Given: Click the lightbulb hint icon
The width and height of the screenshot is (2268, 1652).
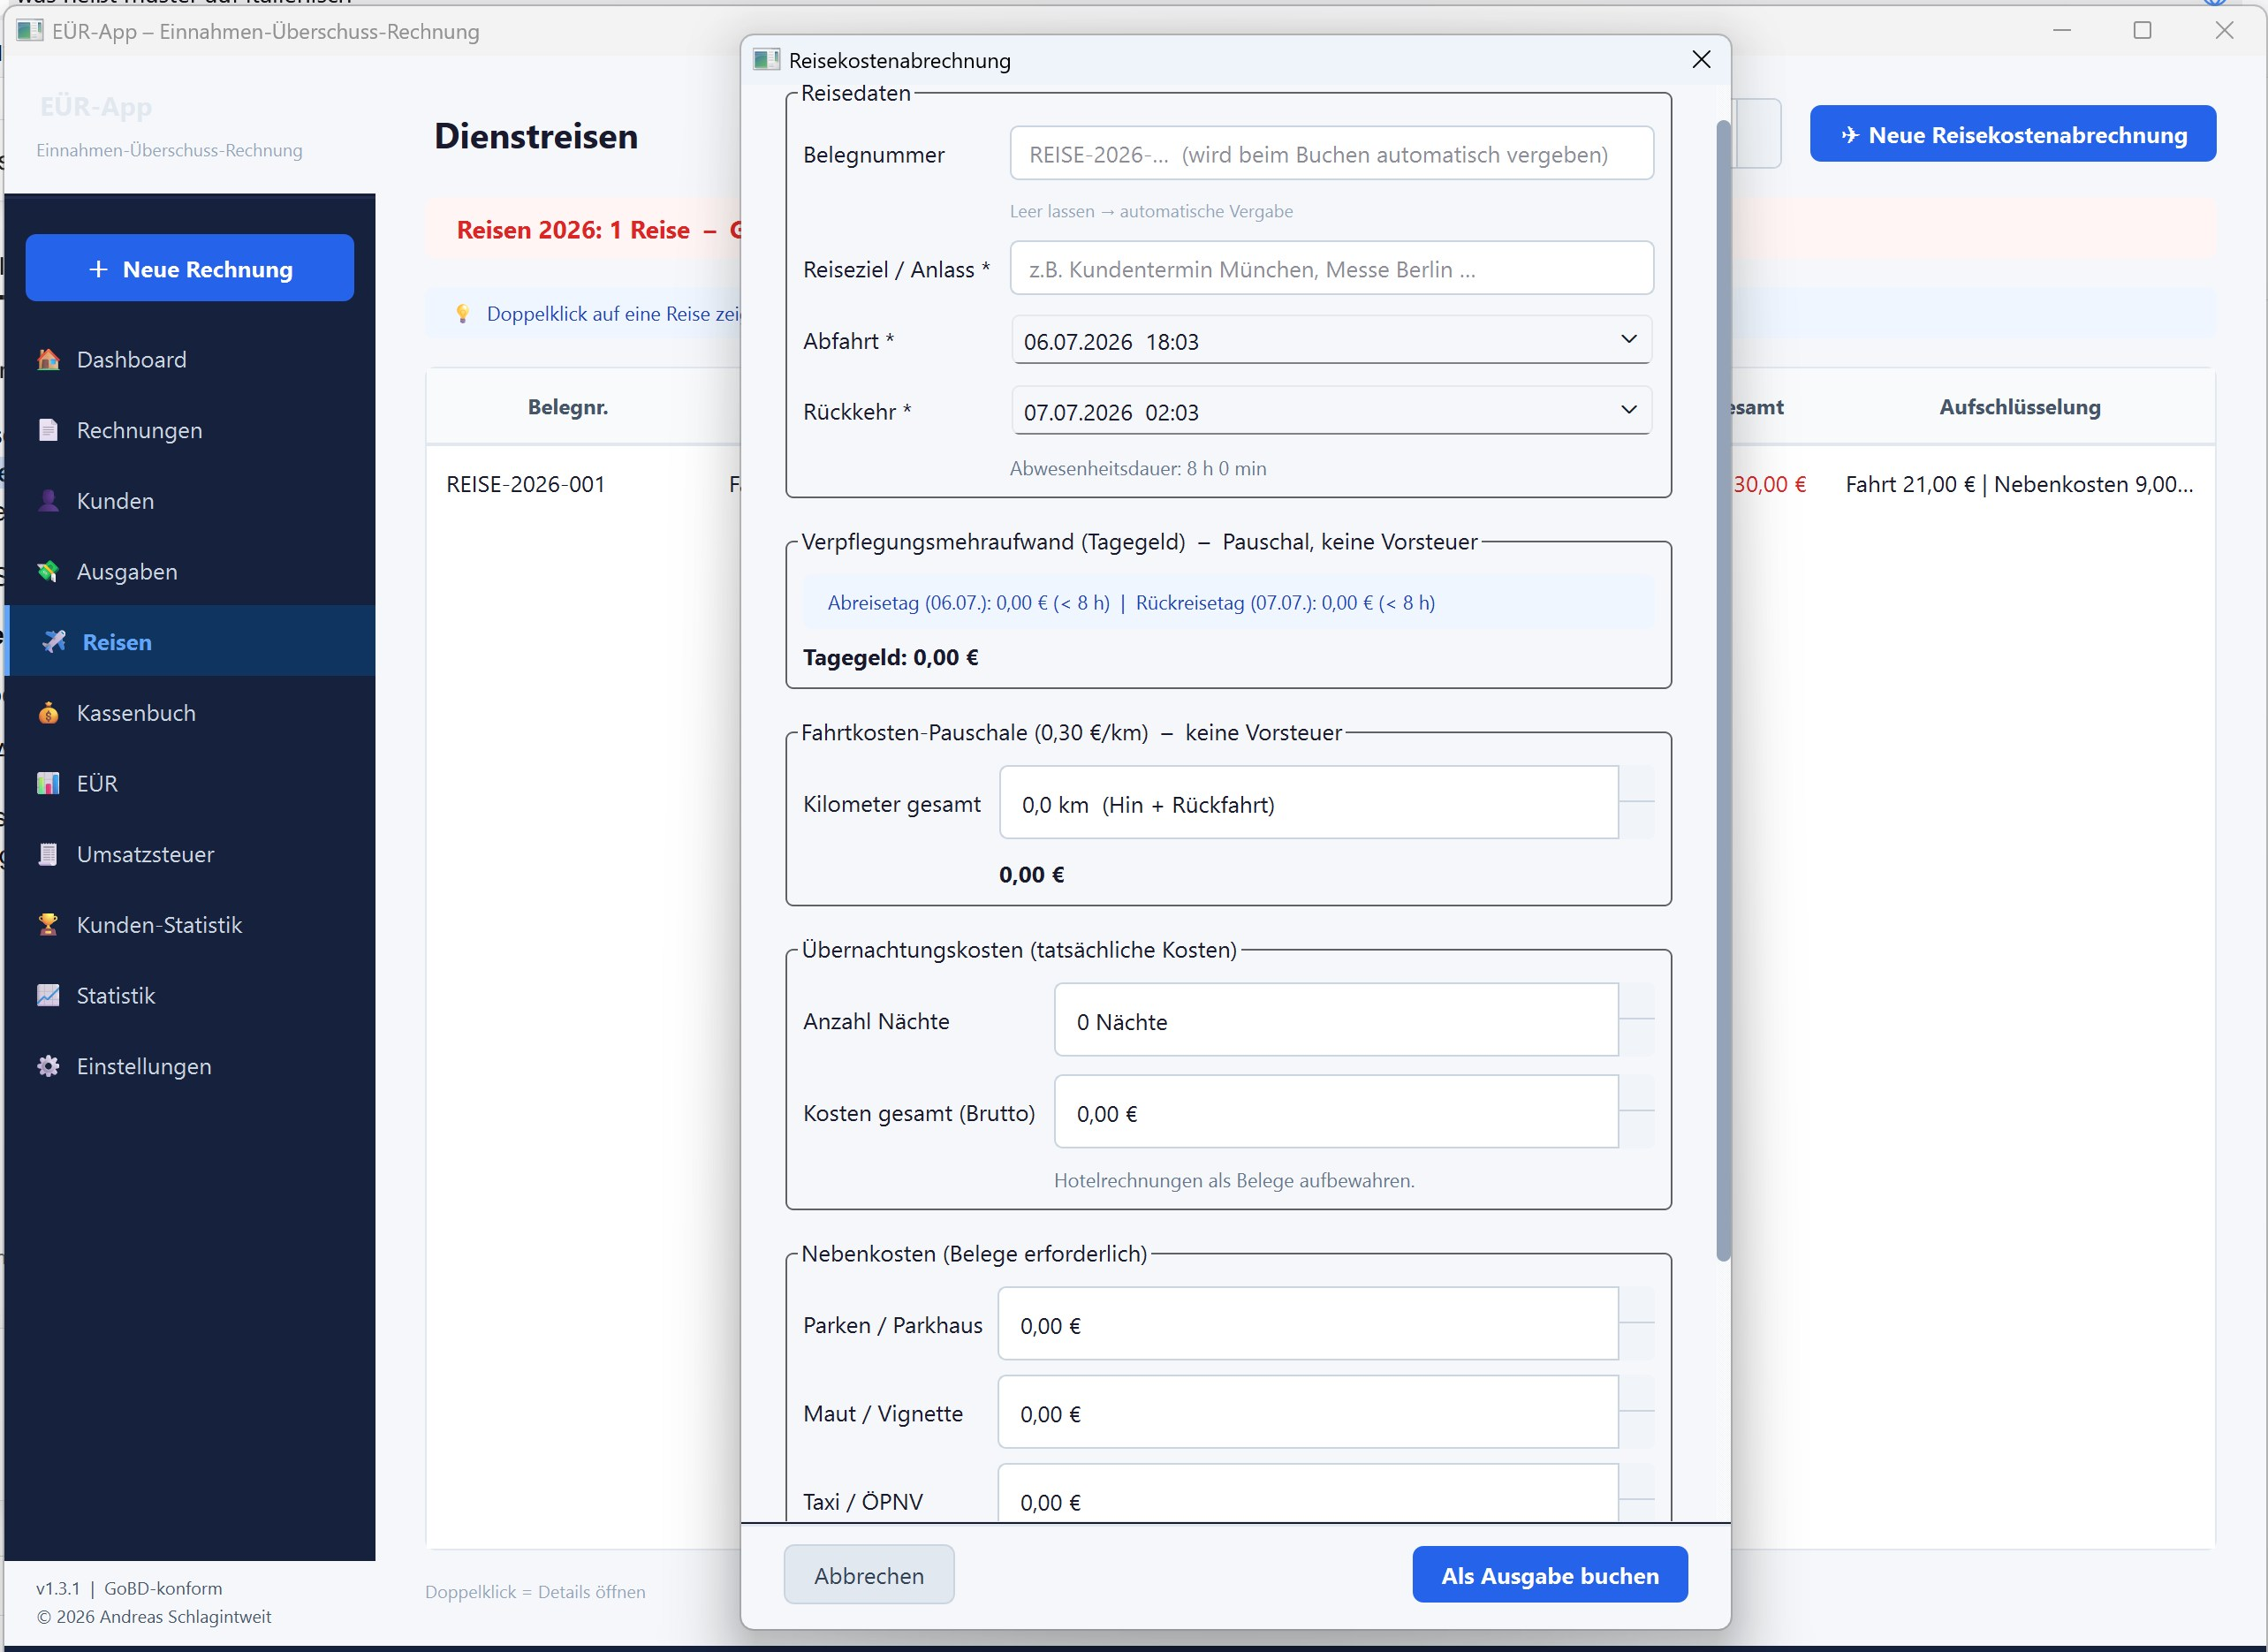Looking at the screenshot, I should tap(462, 314).
